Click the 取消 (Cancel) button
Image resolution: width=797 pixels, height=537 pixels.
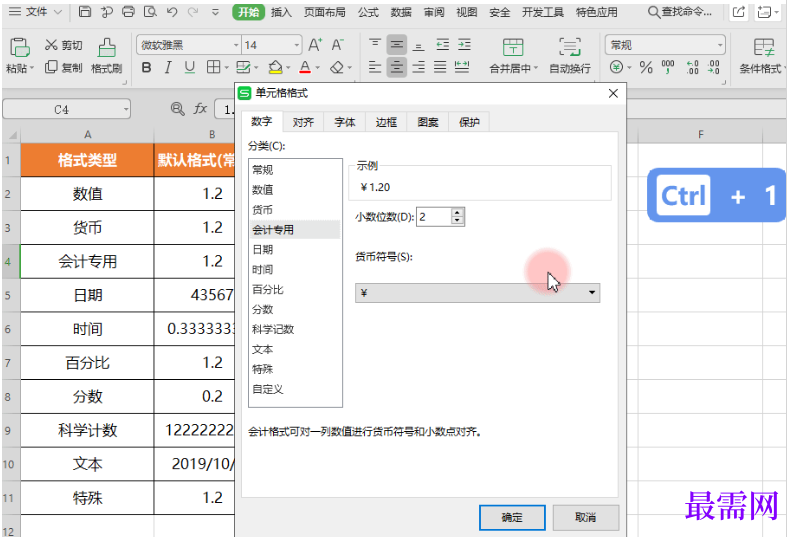pos(586,517)
